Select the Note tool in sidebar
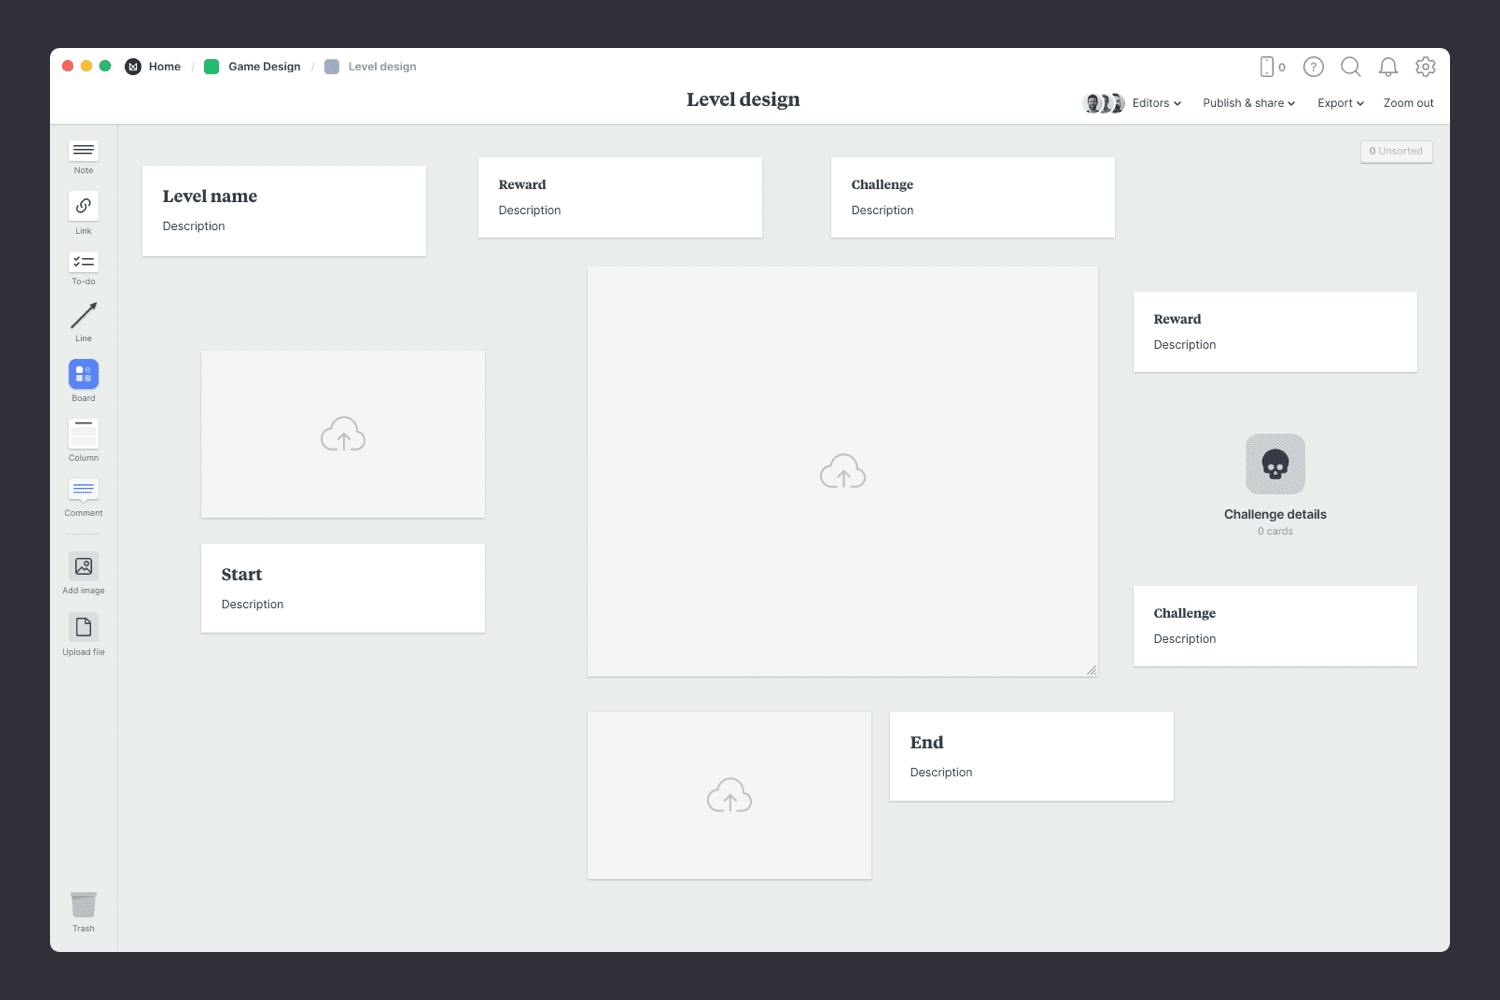 (83, 151)
